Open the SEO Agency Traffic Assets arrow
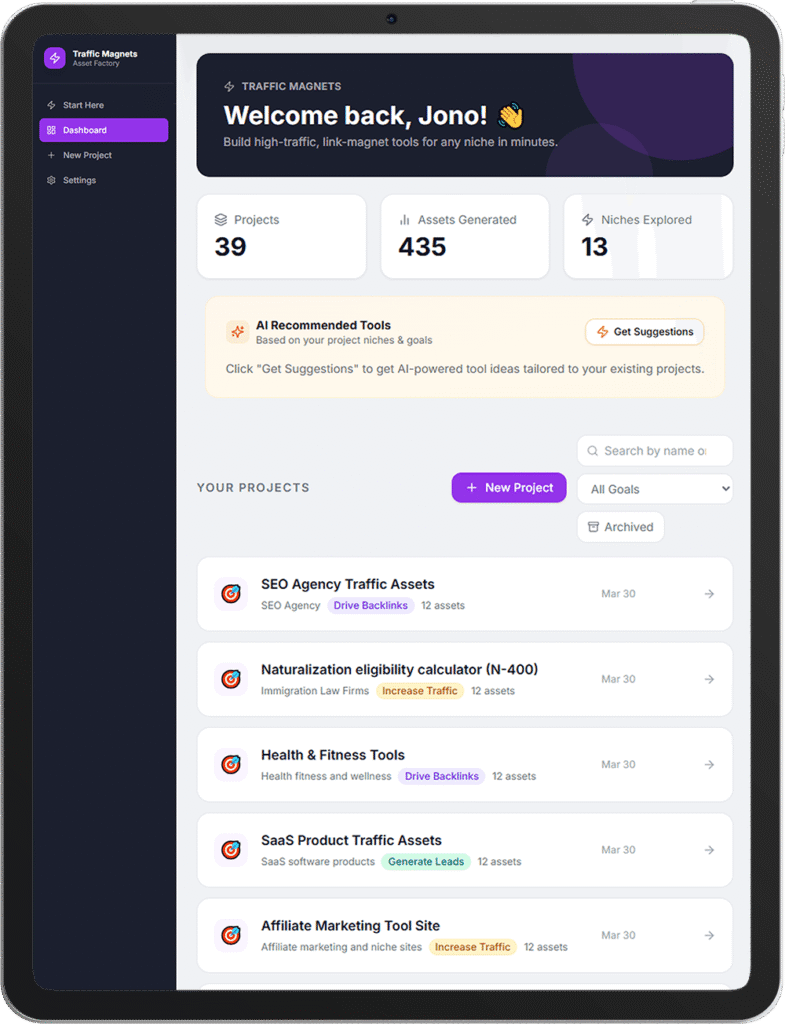Image resolution: width=785 pixels, height=1024 pixels. [x=709, y=594]
